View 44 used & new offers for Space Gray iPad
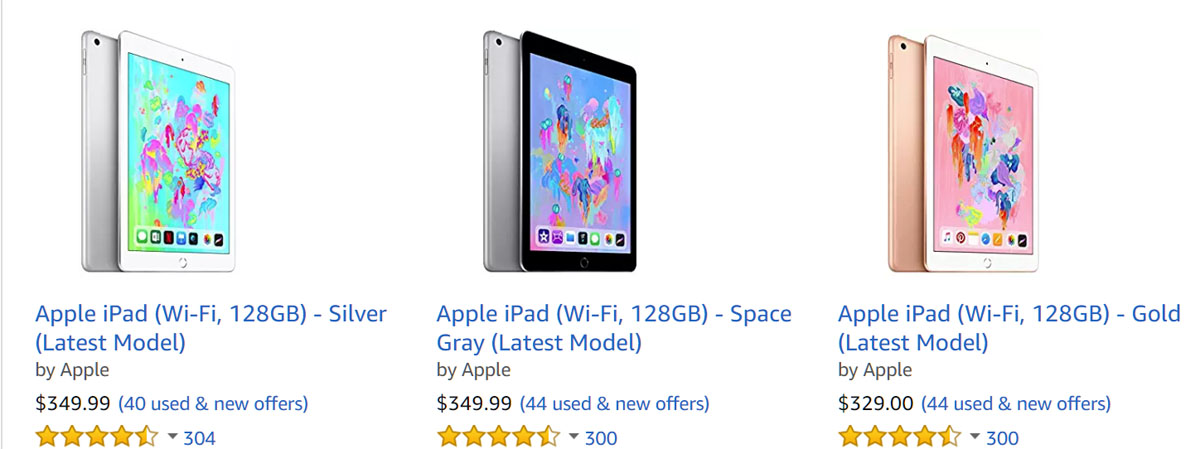The width and height of the screenshot is (1200, 449). (x=614, y=404)
